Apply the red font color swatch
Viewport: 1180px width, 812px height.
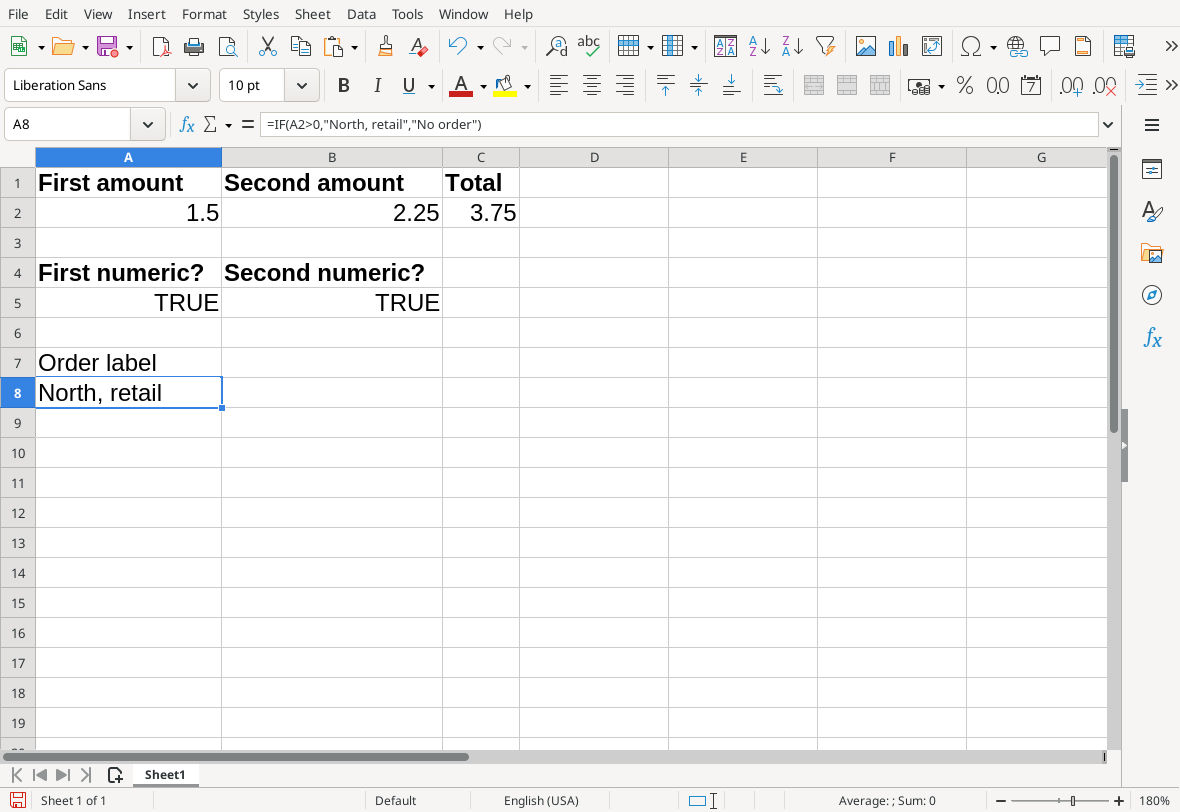pyautogui.click(x=461, y=86)
